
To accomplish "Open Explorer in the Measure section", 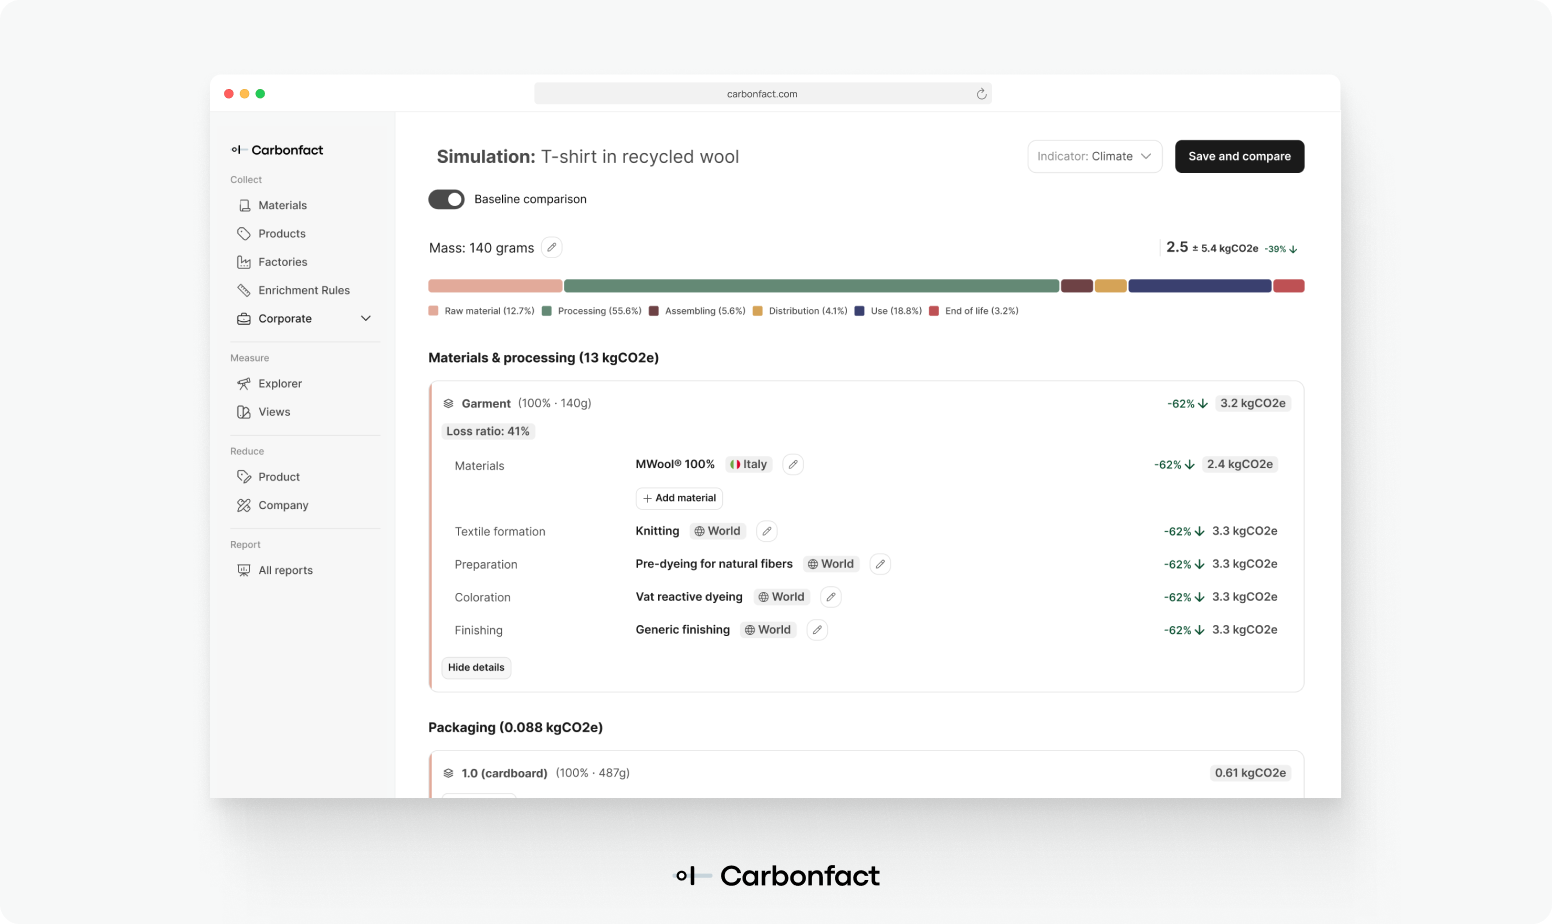I will click(280, 383).
